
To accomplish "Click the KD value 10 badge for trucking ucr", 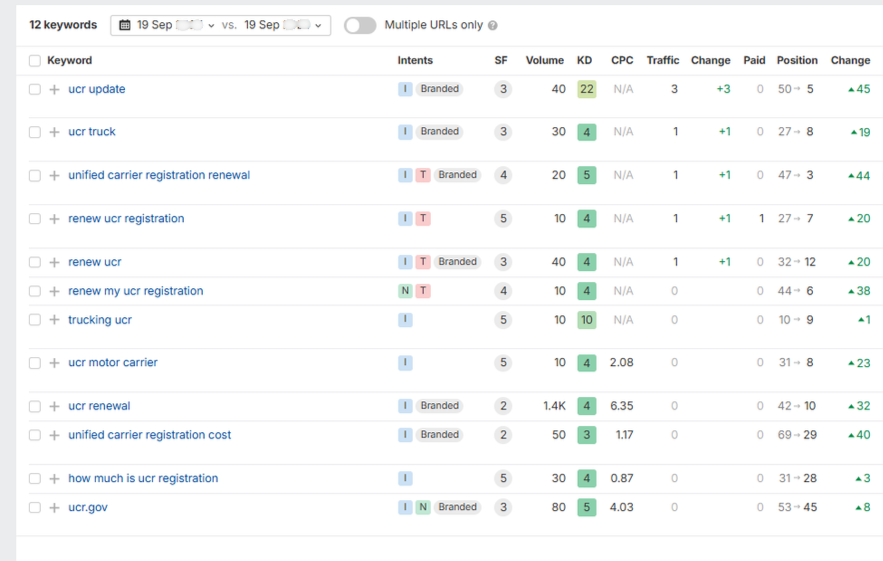I will (x=587, y=320).
